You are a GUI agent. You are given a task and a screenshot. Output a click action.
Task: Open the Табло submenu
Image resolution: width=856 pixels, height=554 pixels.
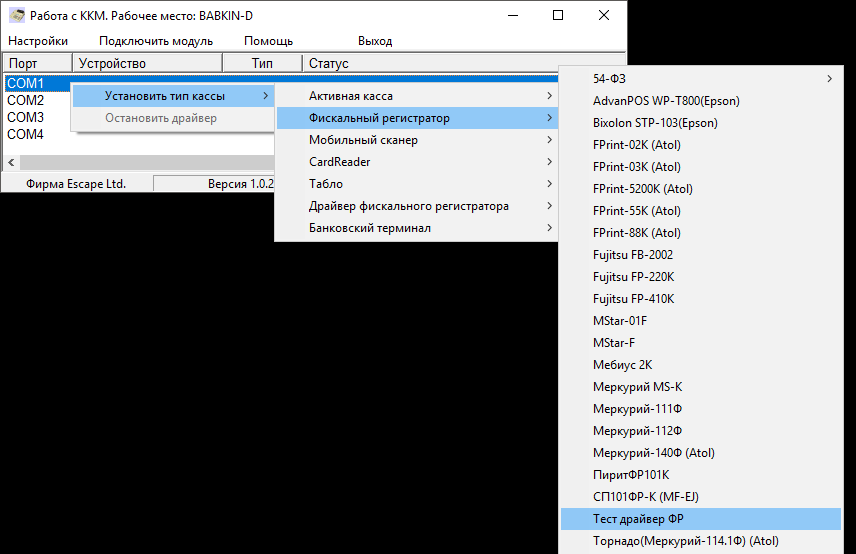click(417, 184)
